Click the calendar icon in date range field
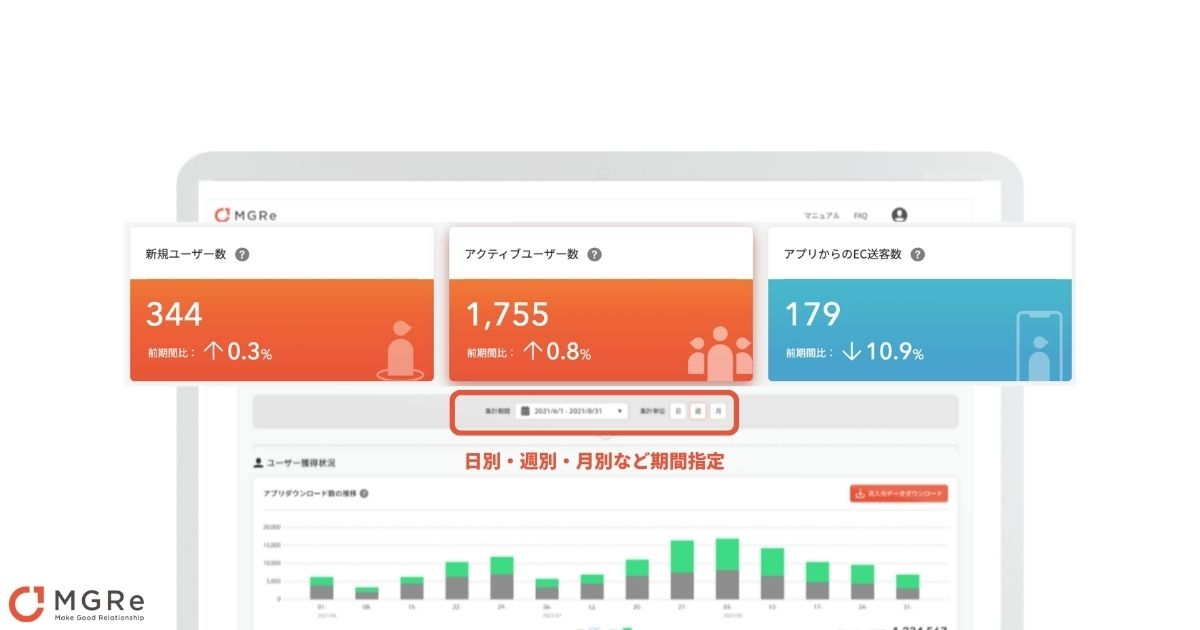This screenshot has width=1200, height=630. (525, 411)
